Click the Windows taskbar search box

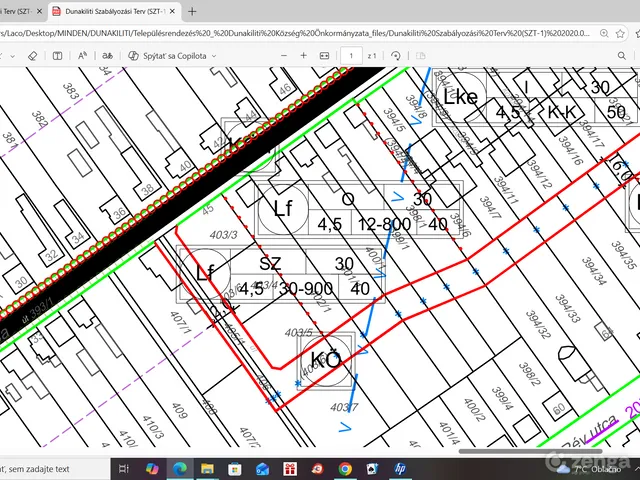point(50,467)
